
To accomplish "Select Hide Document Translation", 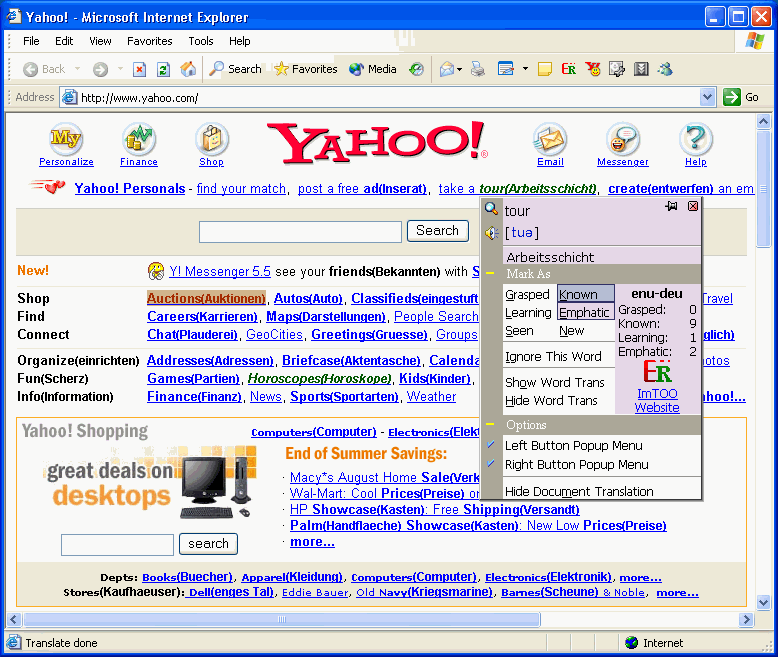I will pos(579,491).
